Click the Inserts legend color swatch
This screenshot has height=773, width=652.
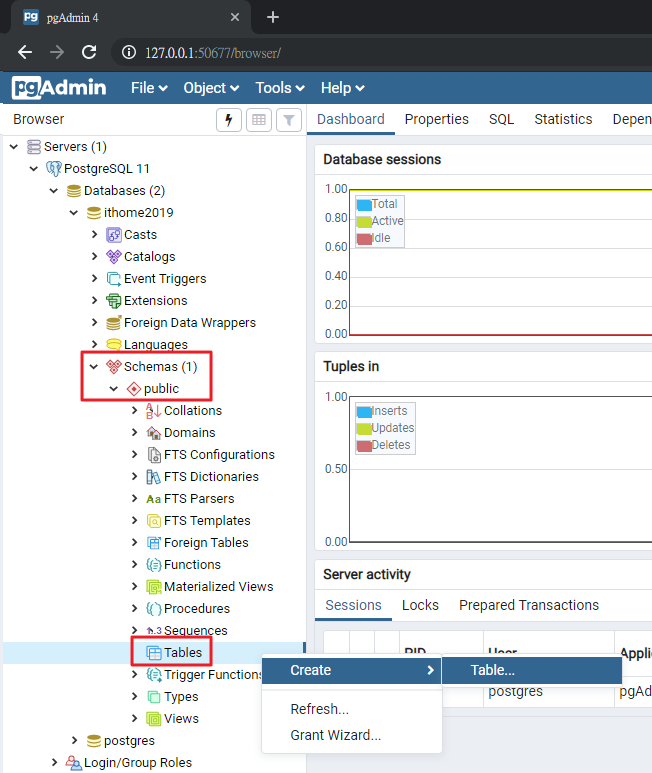pyautogui.click(x=364, y=412)
